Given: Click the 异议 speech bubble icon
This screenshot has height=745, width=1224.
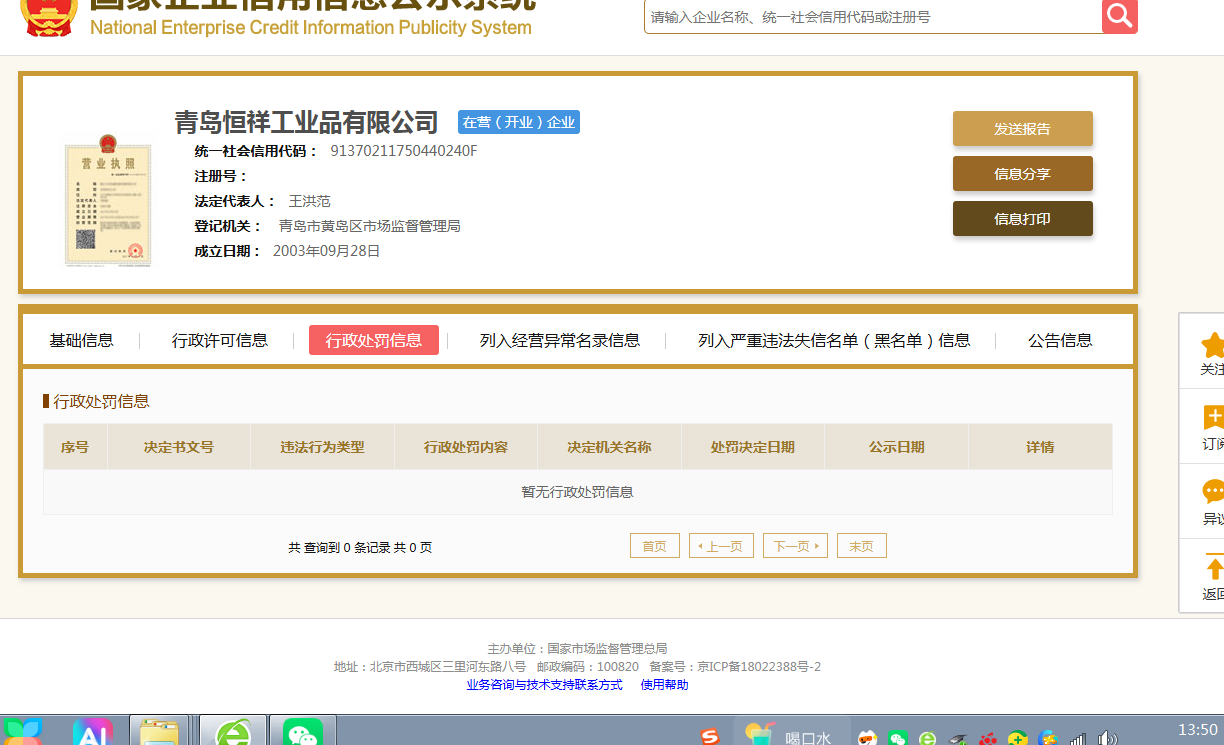Looking at the screenshot, I should coord(1213,492).
